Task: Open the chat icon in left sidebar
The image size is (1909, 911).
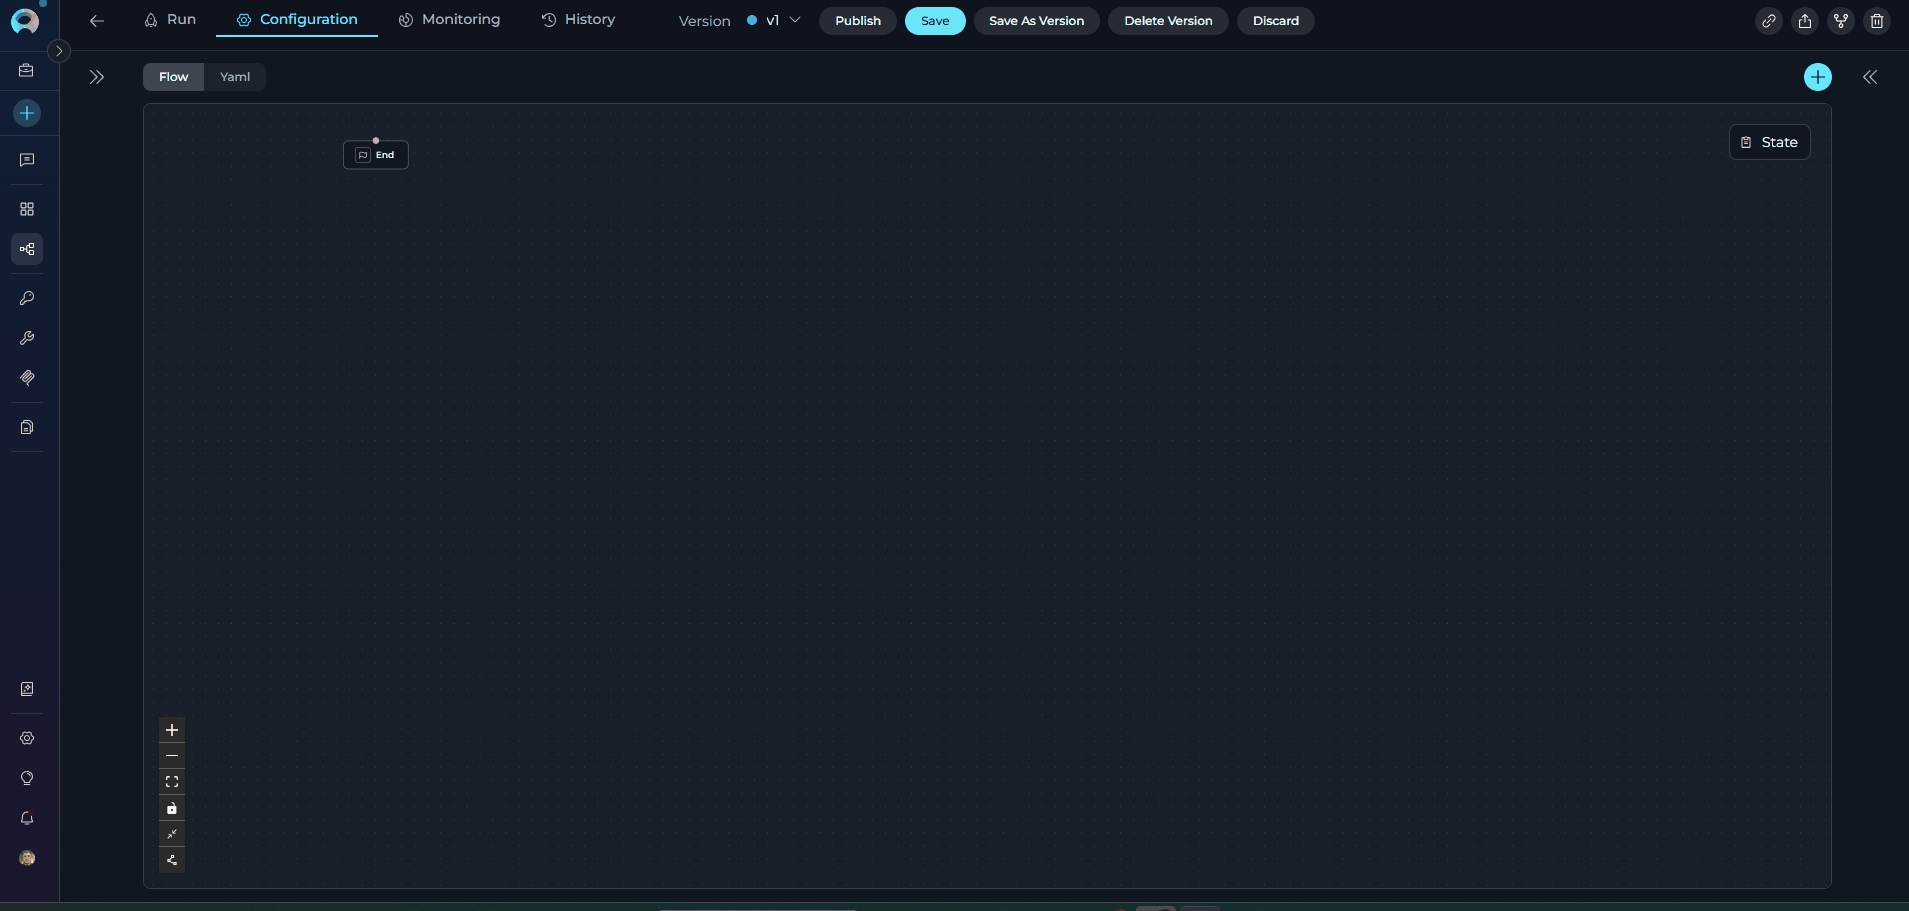Action: coord(26,160)
